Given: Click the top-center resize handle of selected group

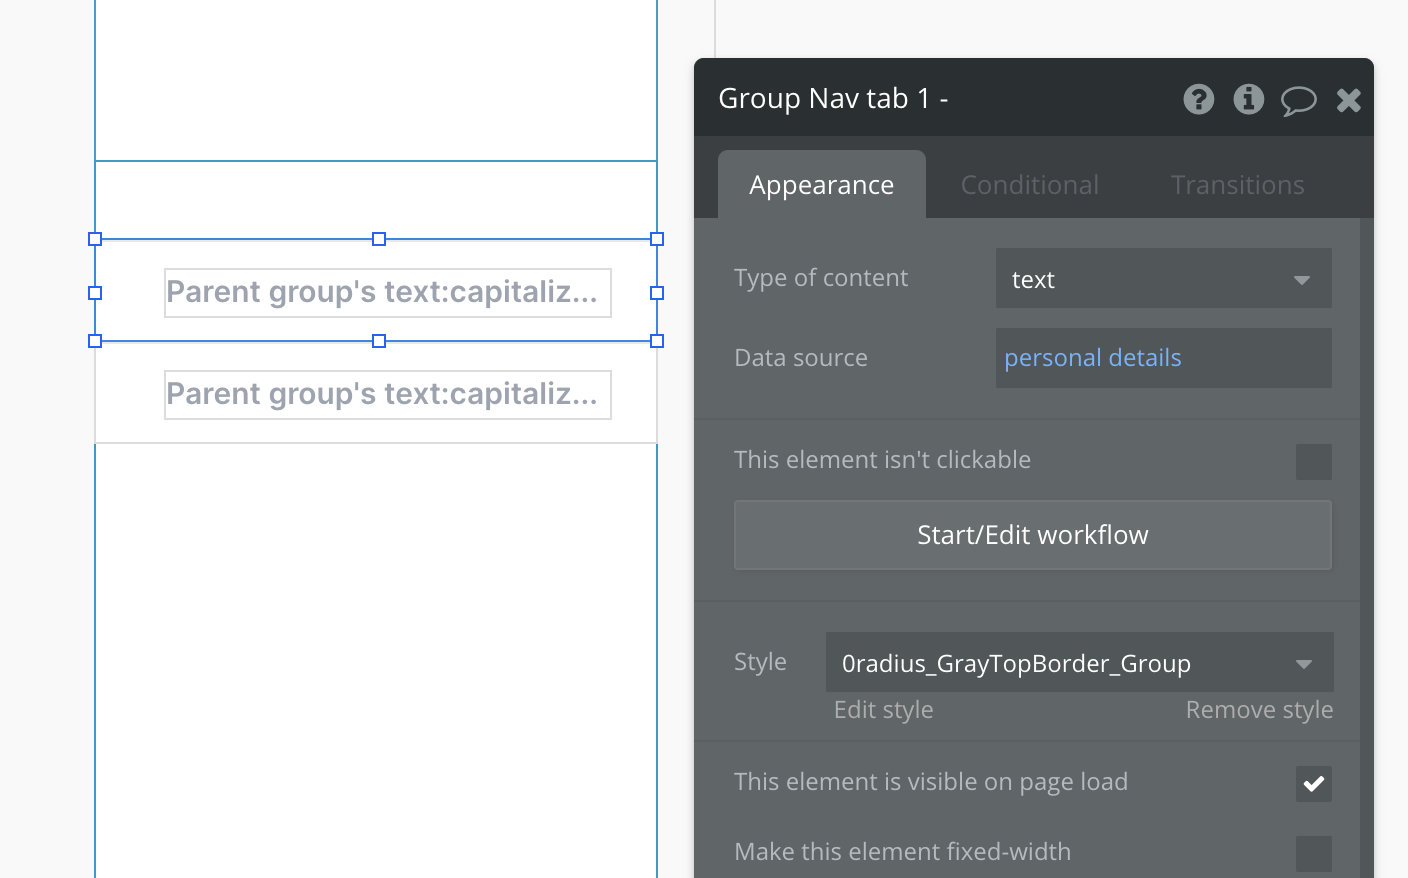Looking at the screenshot, I should [x=379, y=239].
